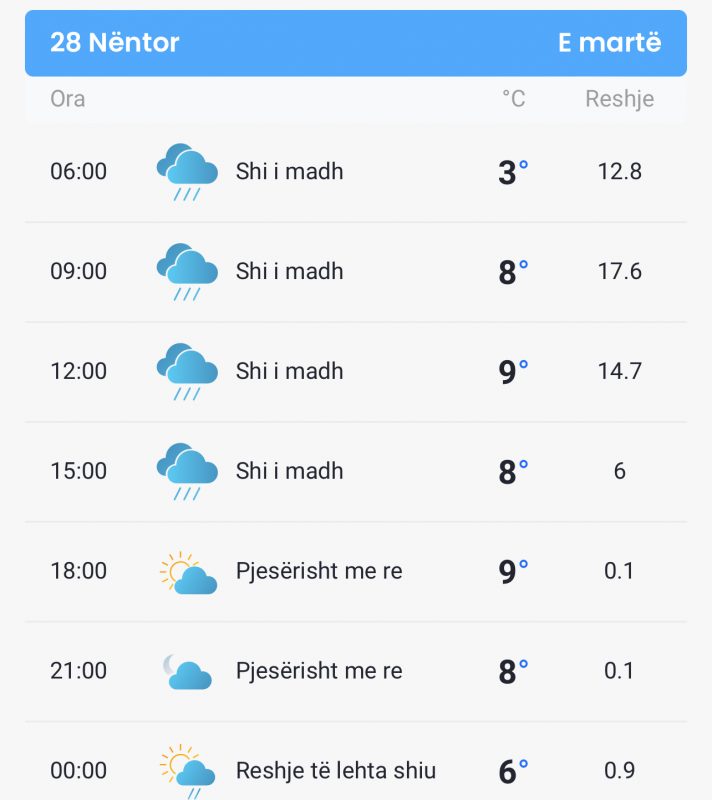Select the 12:00 Shi i madh text
Viewport: 712px width, 800px height.
(x=290, y=371)
